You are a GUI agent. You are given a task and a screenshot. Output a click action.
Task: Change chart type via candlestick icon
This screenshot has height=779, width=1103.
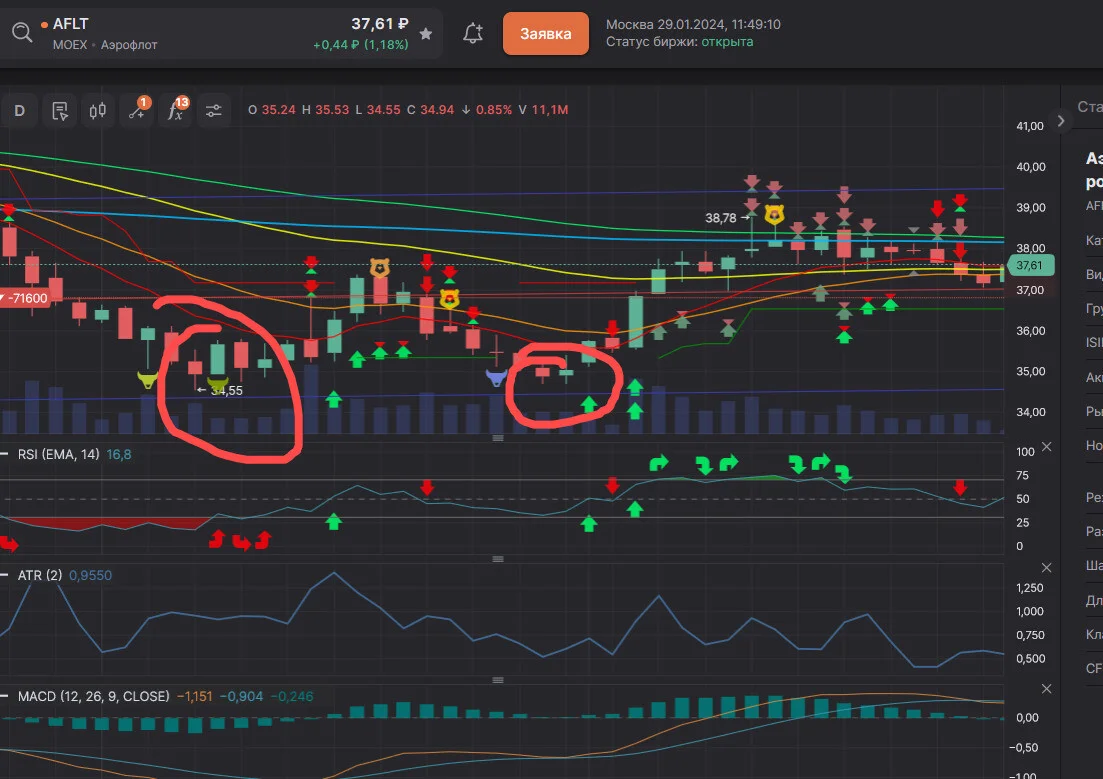coord(98,110)
